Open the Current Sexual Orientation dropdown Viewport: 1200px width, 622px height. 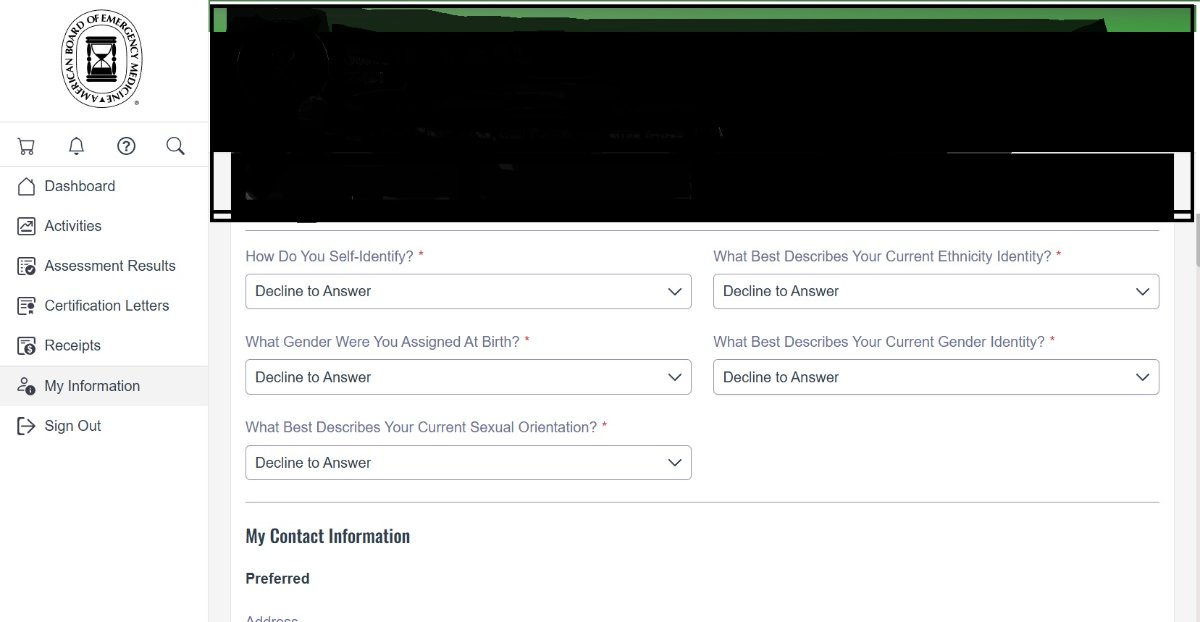point(468,463)
